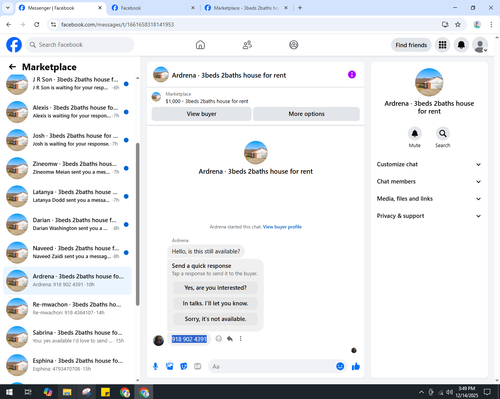Open the Sabrina conversation
500x399 pixels.
[x=68, y=337]
